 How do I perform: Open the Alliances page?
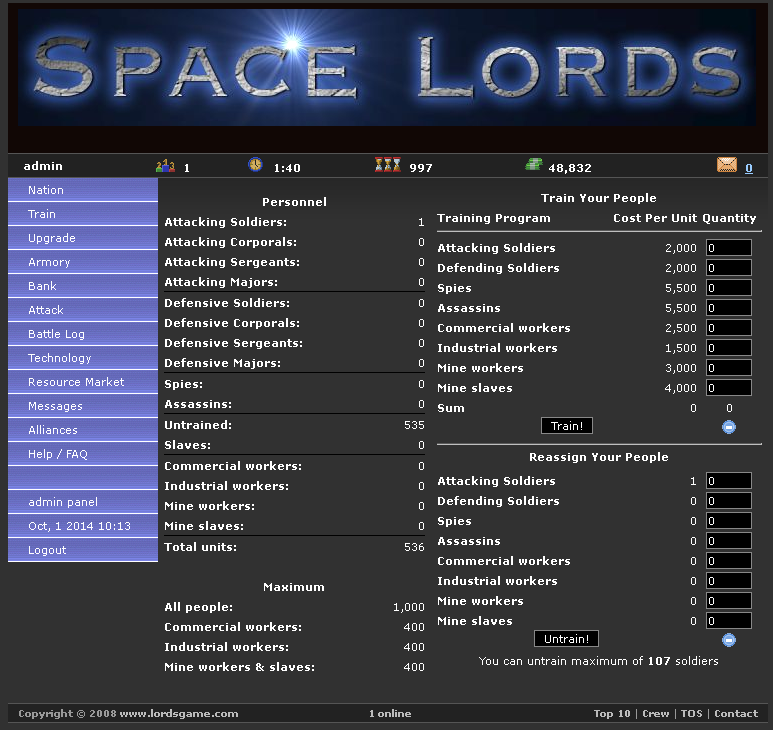tap(83, 430)
